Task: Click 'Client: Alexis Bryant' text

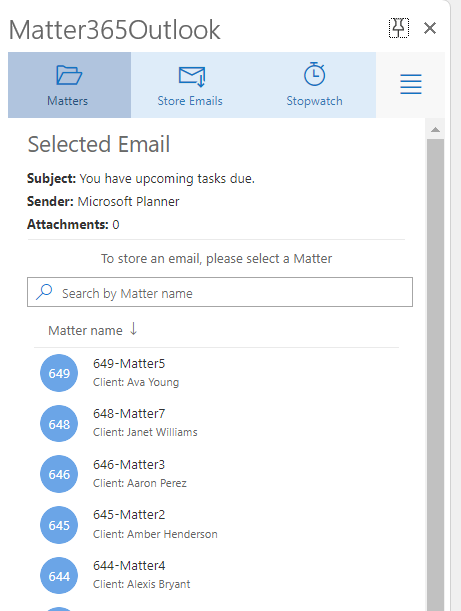Action: [x=141, y=584]
